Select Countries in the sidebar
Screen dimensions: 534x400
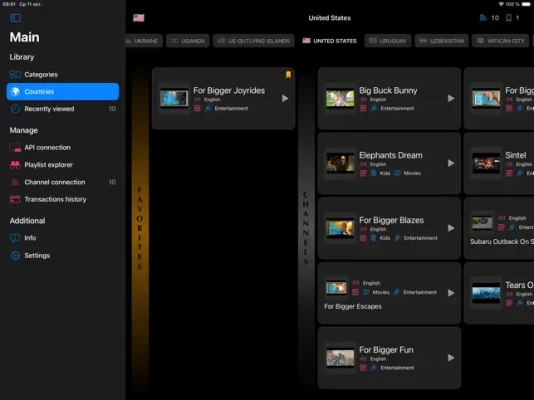[63, 92]
